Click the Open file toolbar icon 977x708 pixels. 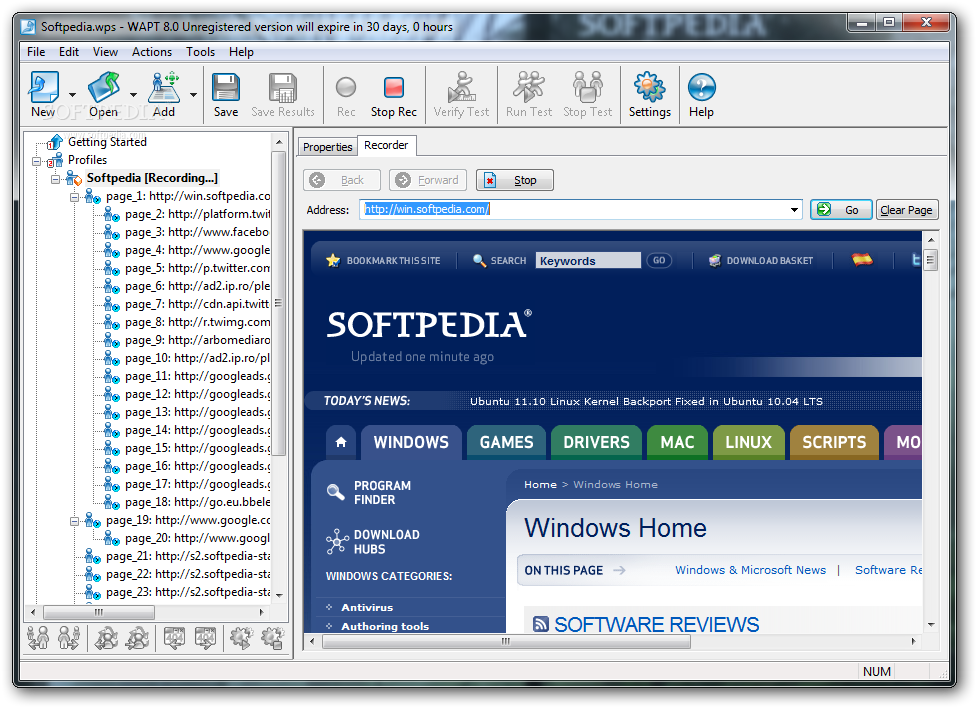click(103, 87)
